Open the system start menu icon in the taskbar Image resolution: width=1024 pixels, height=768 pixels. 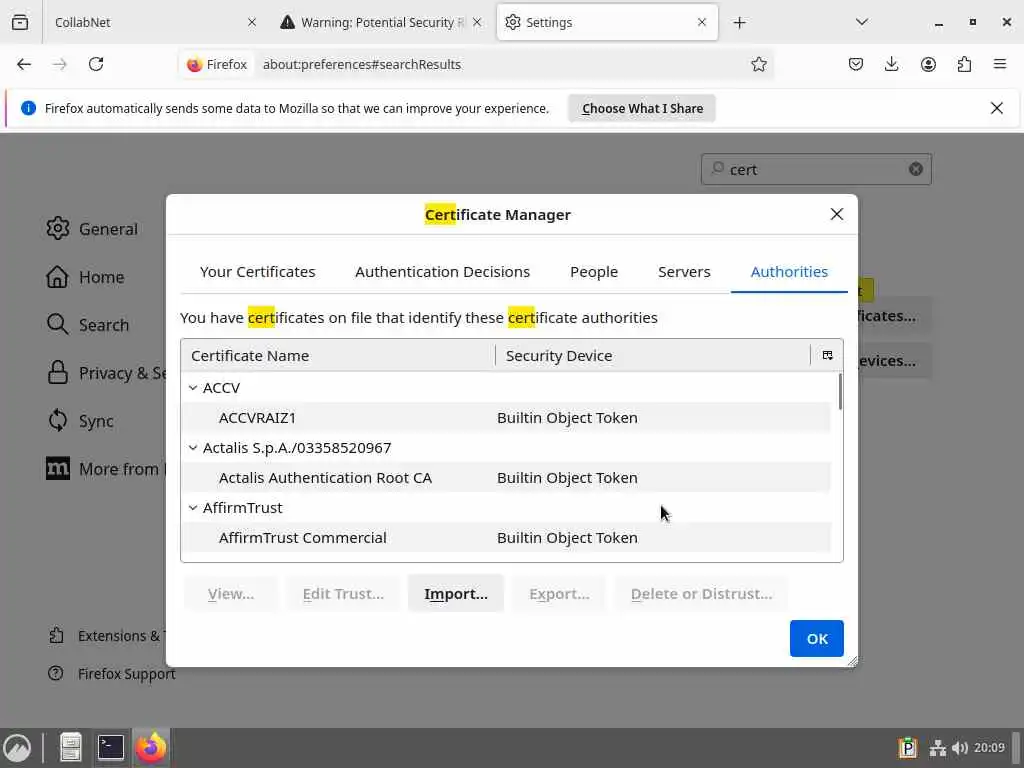pyautogui.click(x=18, y=748)
